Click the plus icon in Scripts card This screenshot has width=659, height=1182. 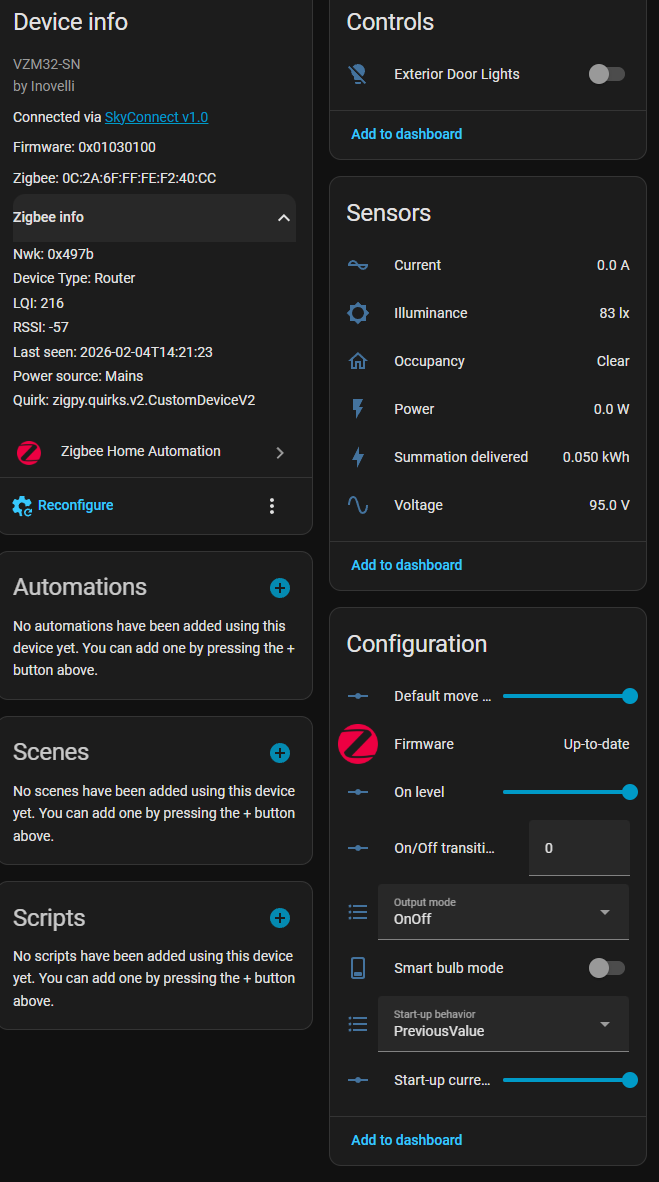pos(280,918)
